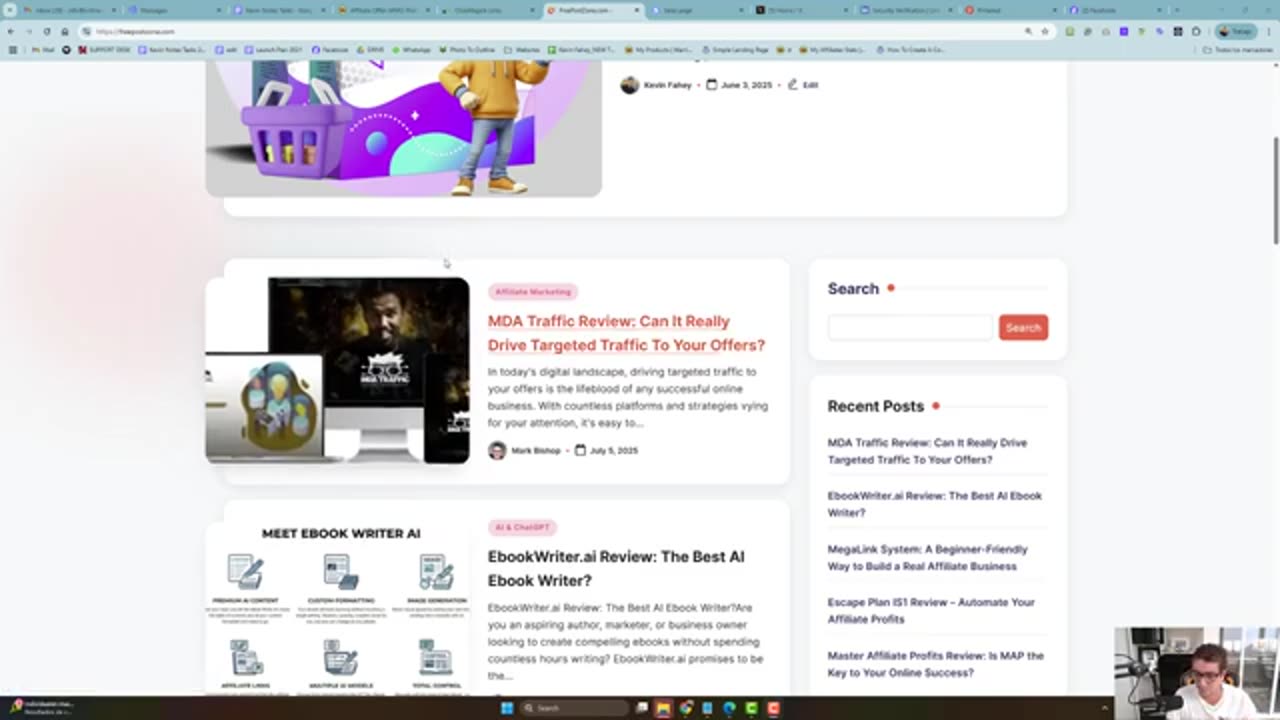1280x720 pixels.
Task: Click the calendar icon next to June 3, 2025
Action: click(x=711, y=85)
